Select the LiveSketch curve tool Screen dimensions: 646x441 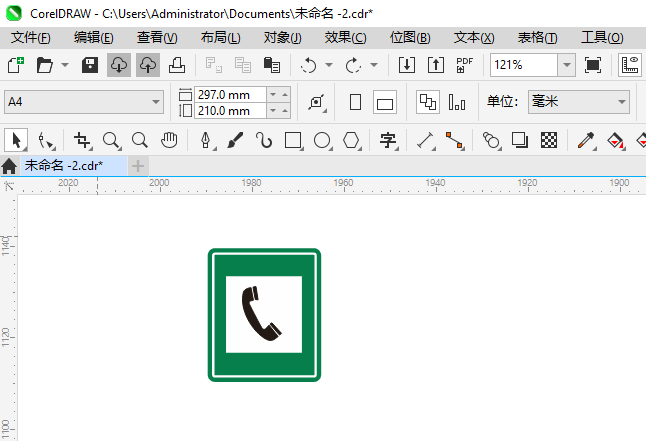click(264, 140)
